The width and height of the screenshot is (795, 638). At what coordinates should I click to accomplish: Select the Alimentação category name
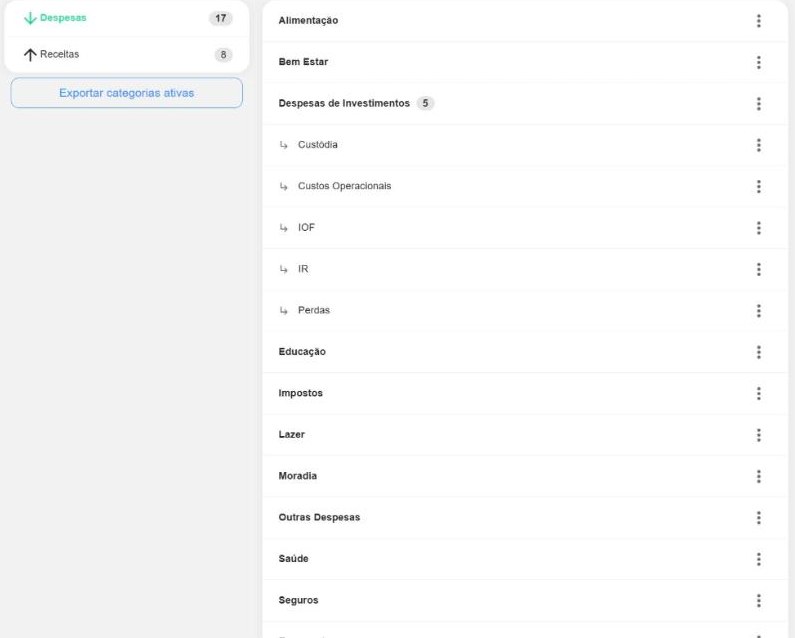click(x=308, y=20)
